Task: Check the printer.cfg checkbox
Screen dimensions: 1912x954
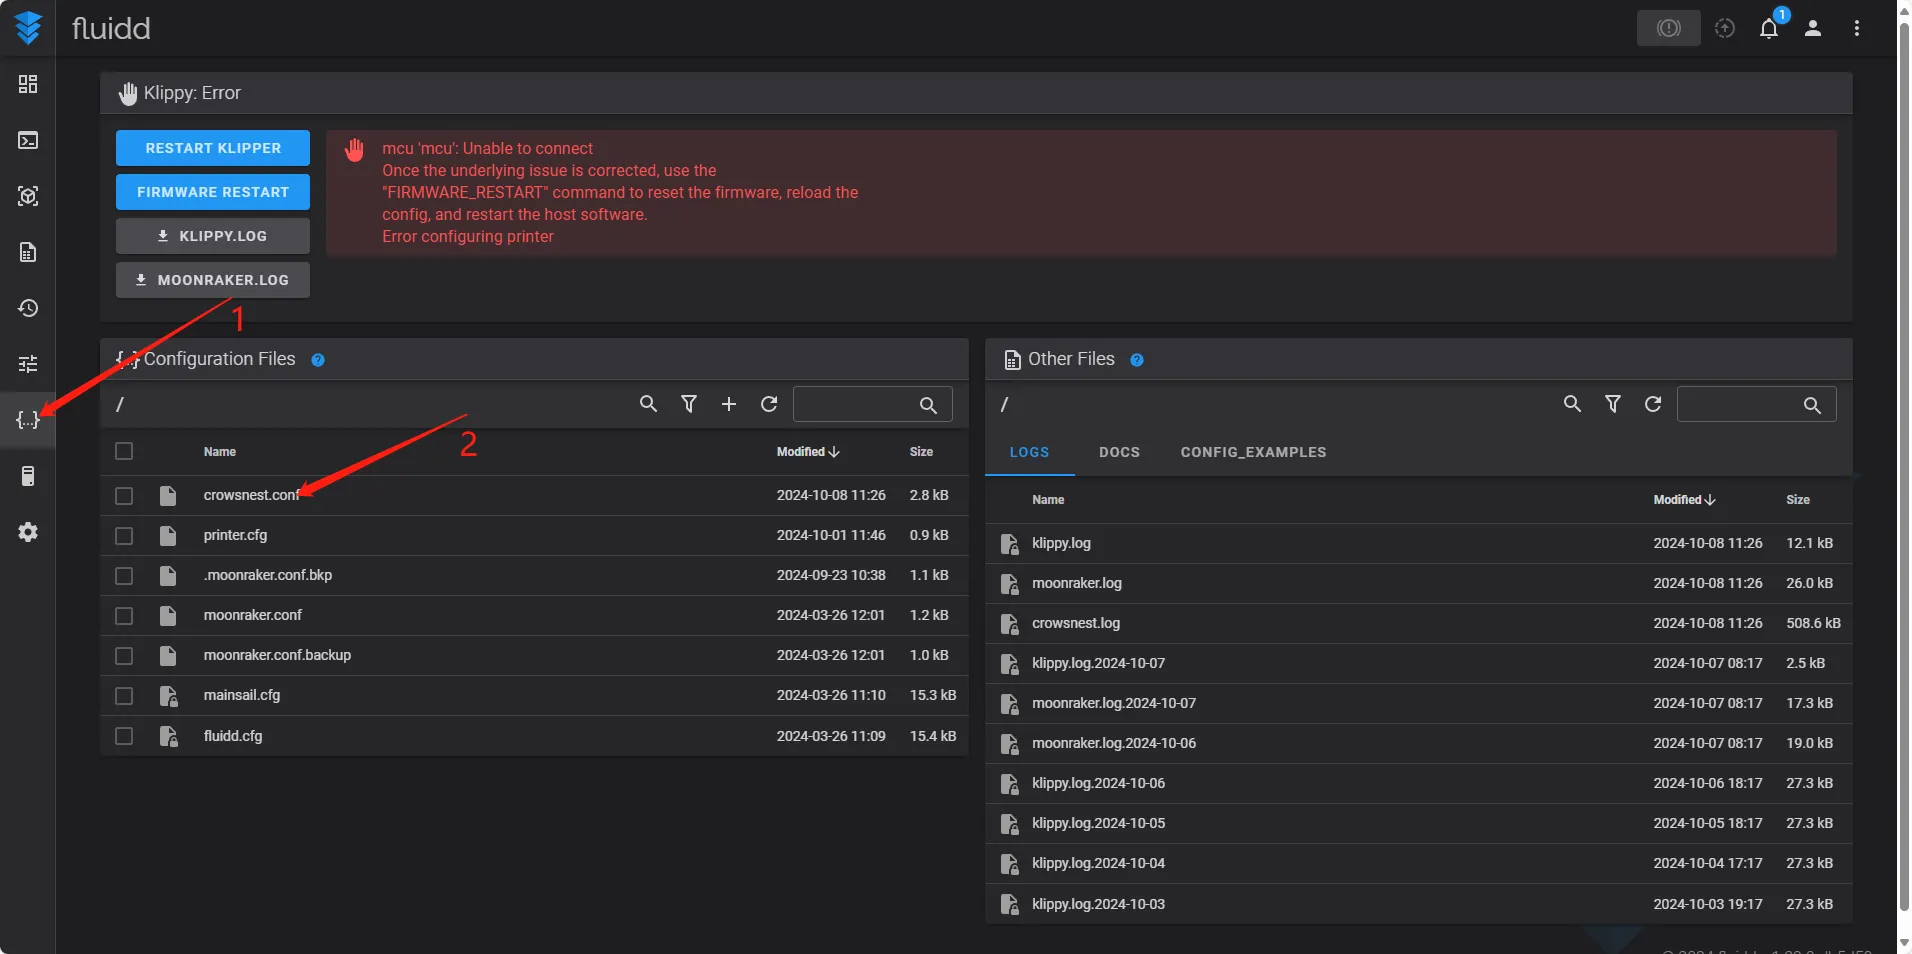Action: coord(124,536)
